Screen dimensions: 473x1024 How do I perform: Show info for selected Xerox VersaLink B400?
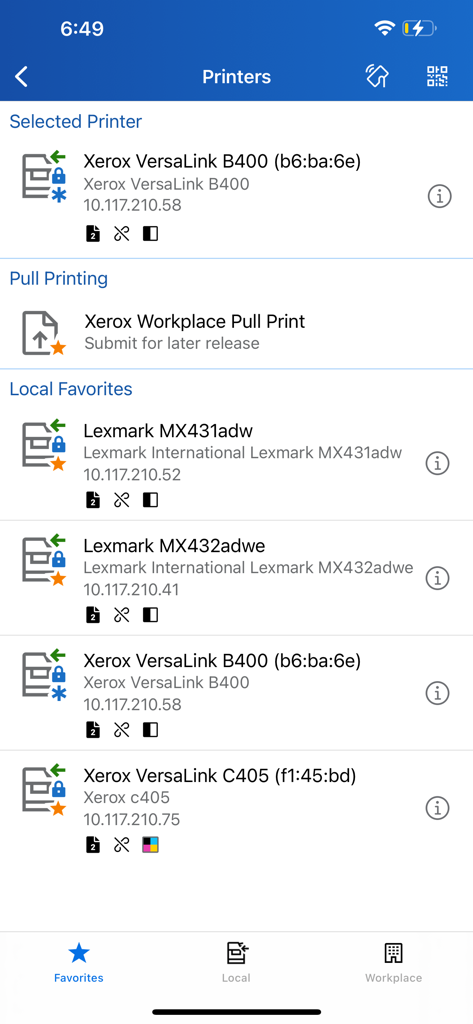tap(440, 195)
